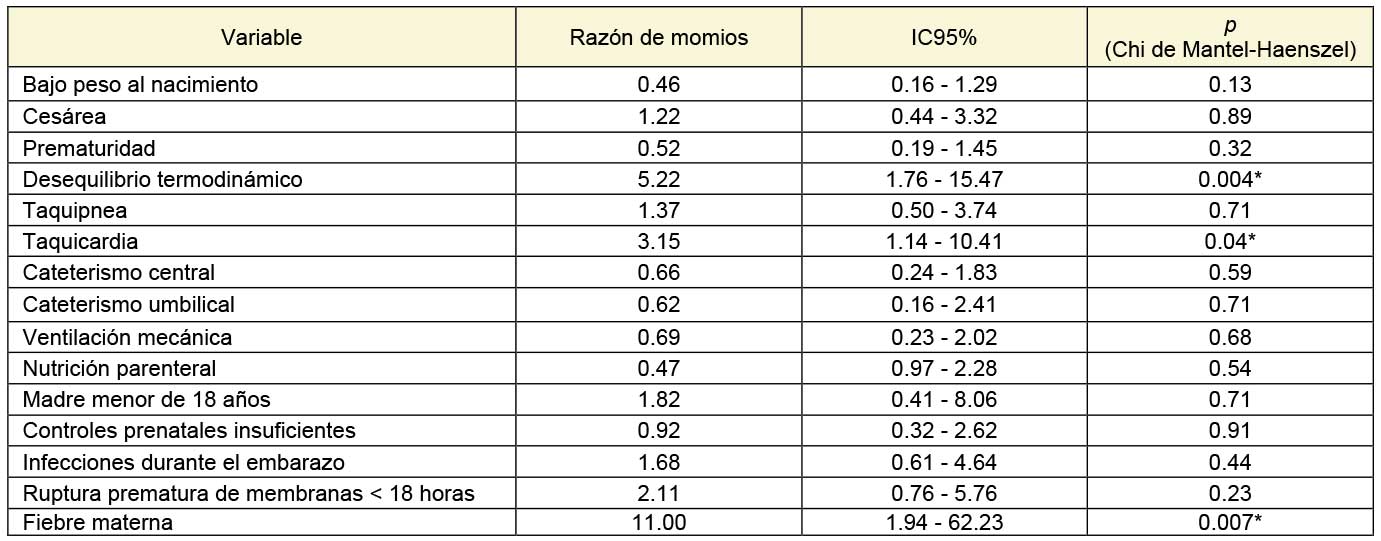Click the odds ratio value 11.00
The width and height of the screenshot is (1381, 541).
point(658,522)
